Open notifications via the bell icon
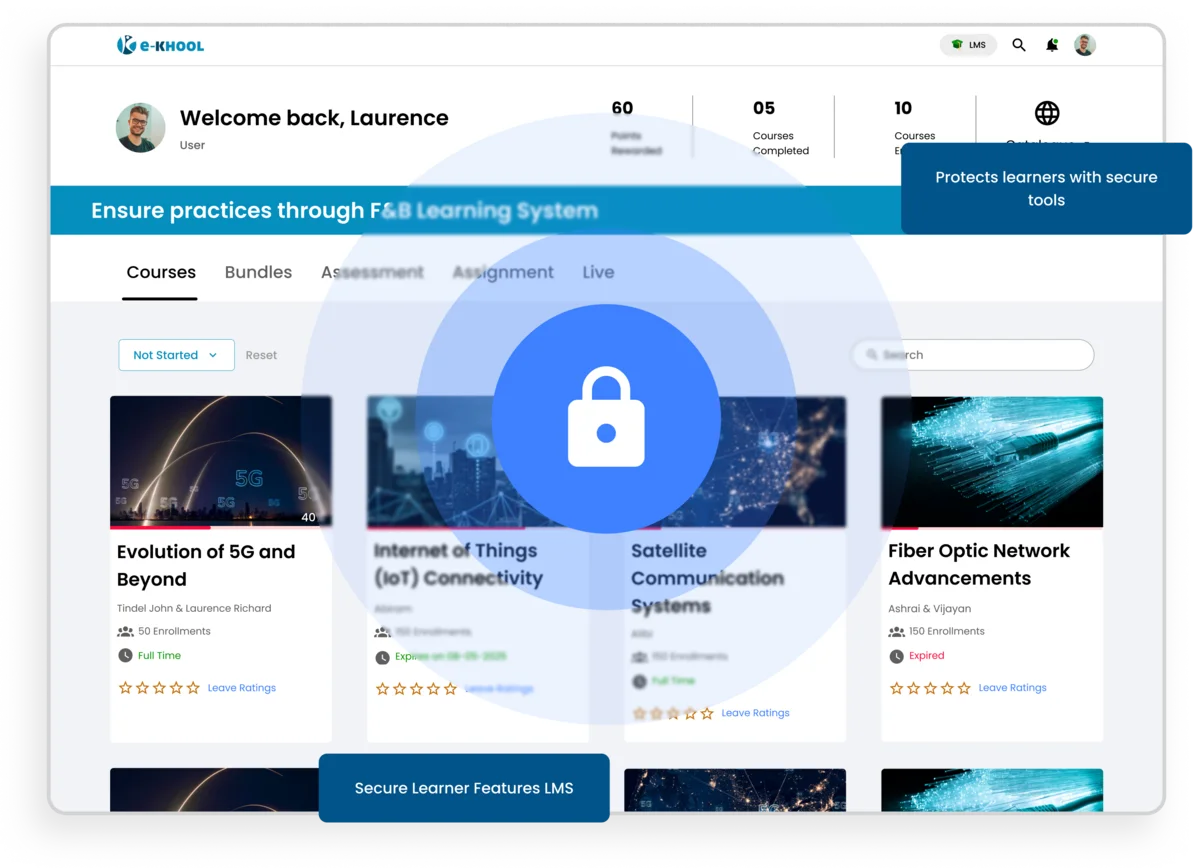The image size is (1200, 868). click(1051, 45)
